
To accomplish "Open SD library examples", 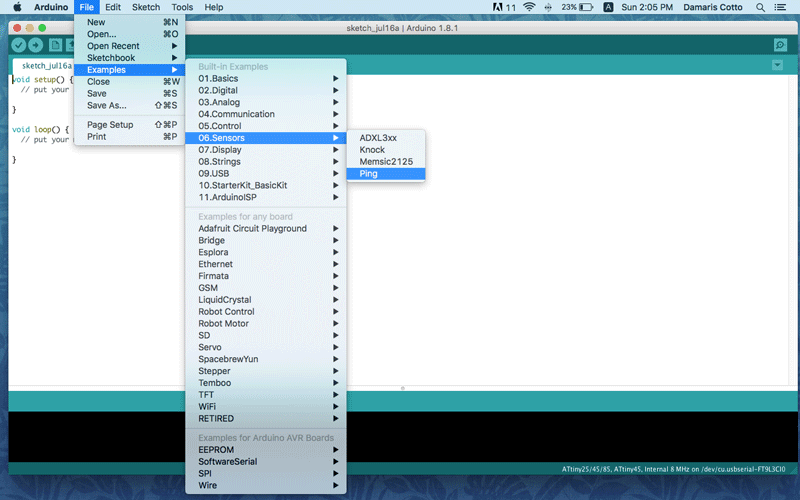I will (x=266, y=335).
